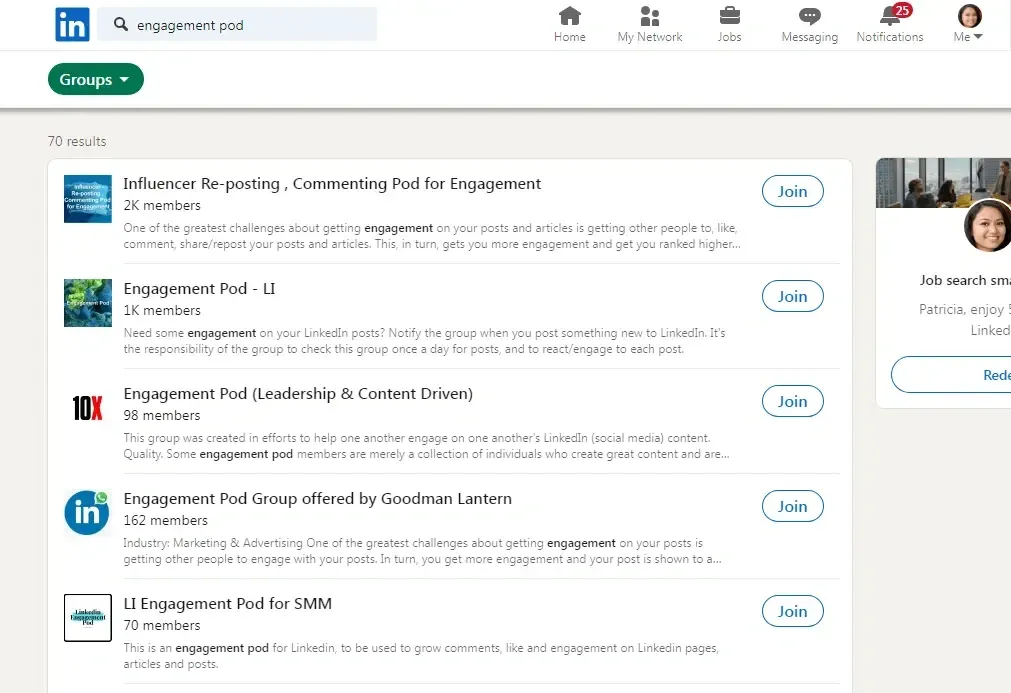Join the Goodman Lantern Engagement Pod group
The image size is (1011, 693).
click(x=792, y=507)
